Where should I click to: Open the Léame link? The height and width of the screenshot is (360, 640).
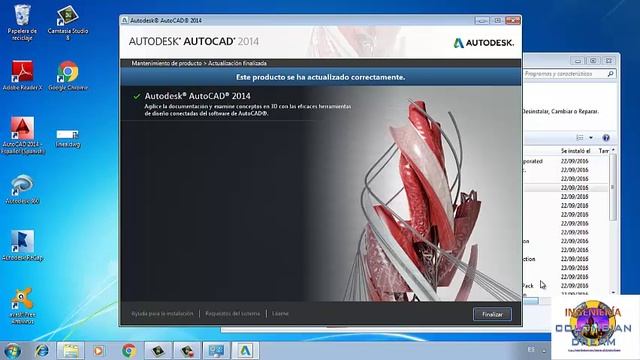point(280,313)
